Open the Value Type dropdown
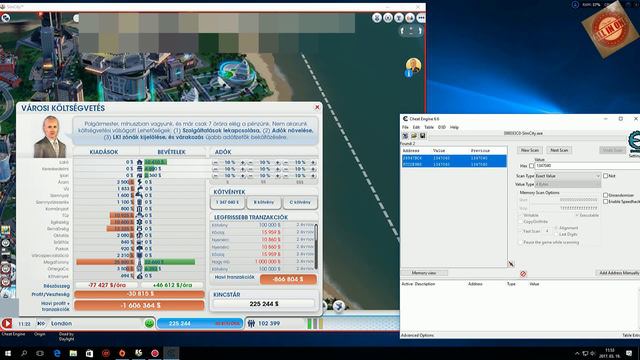This screenshot has width=640, height=360. coord(568,184)
